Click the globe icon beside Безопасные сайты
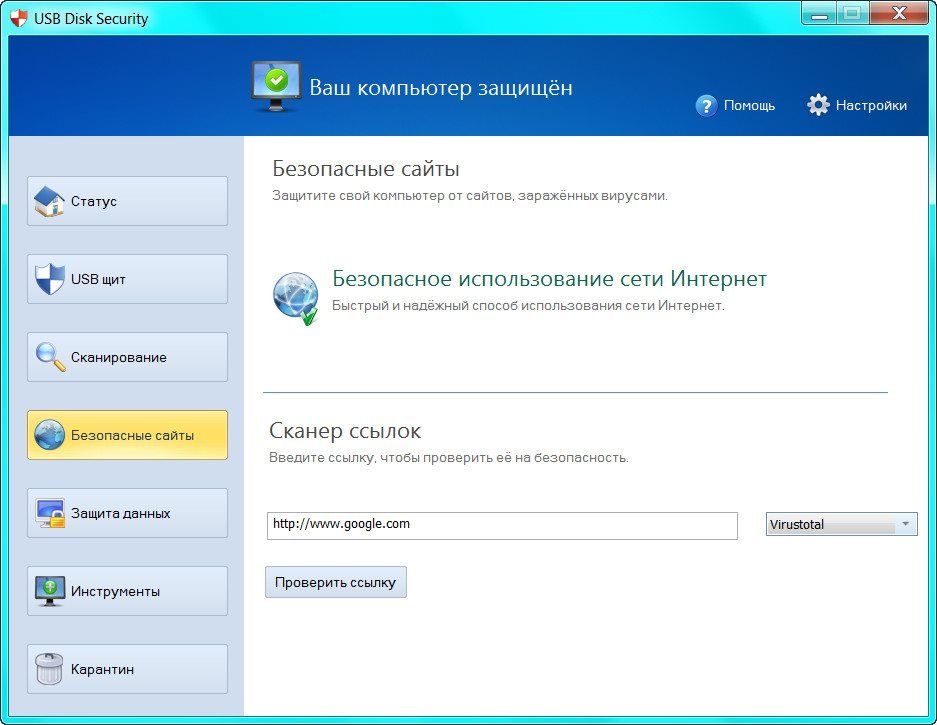The height and width of the screenshot is (725, 937). tap(49, 435)
